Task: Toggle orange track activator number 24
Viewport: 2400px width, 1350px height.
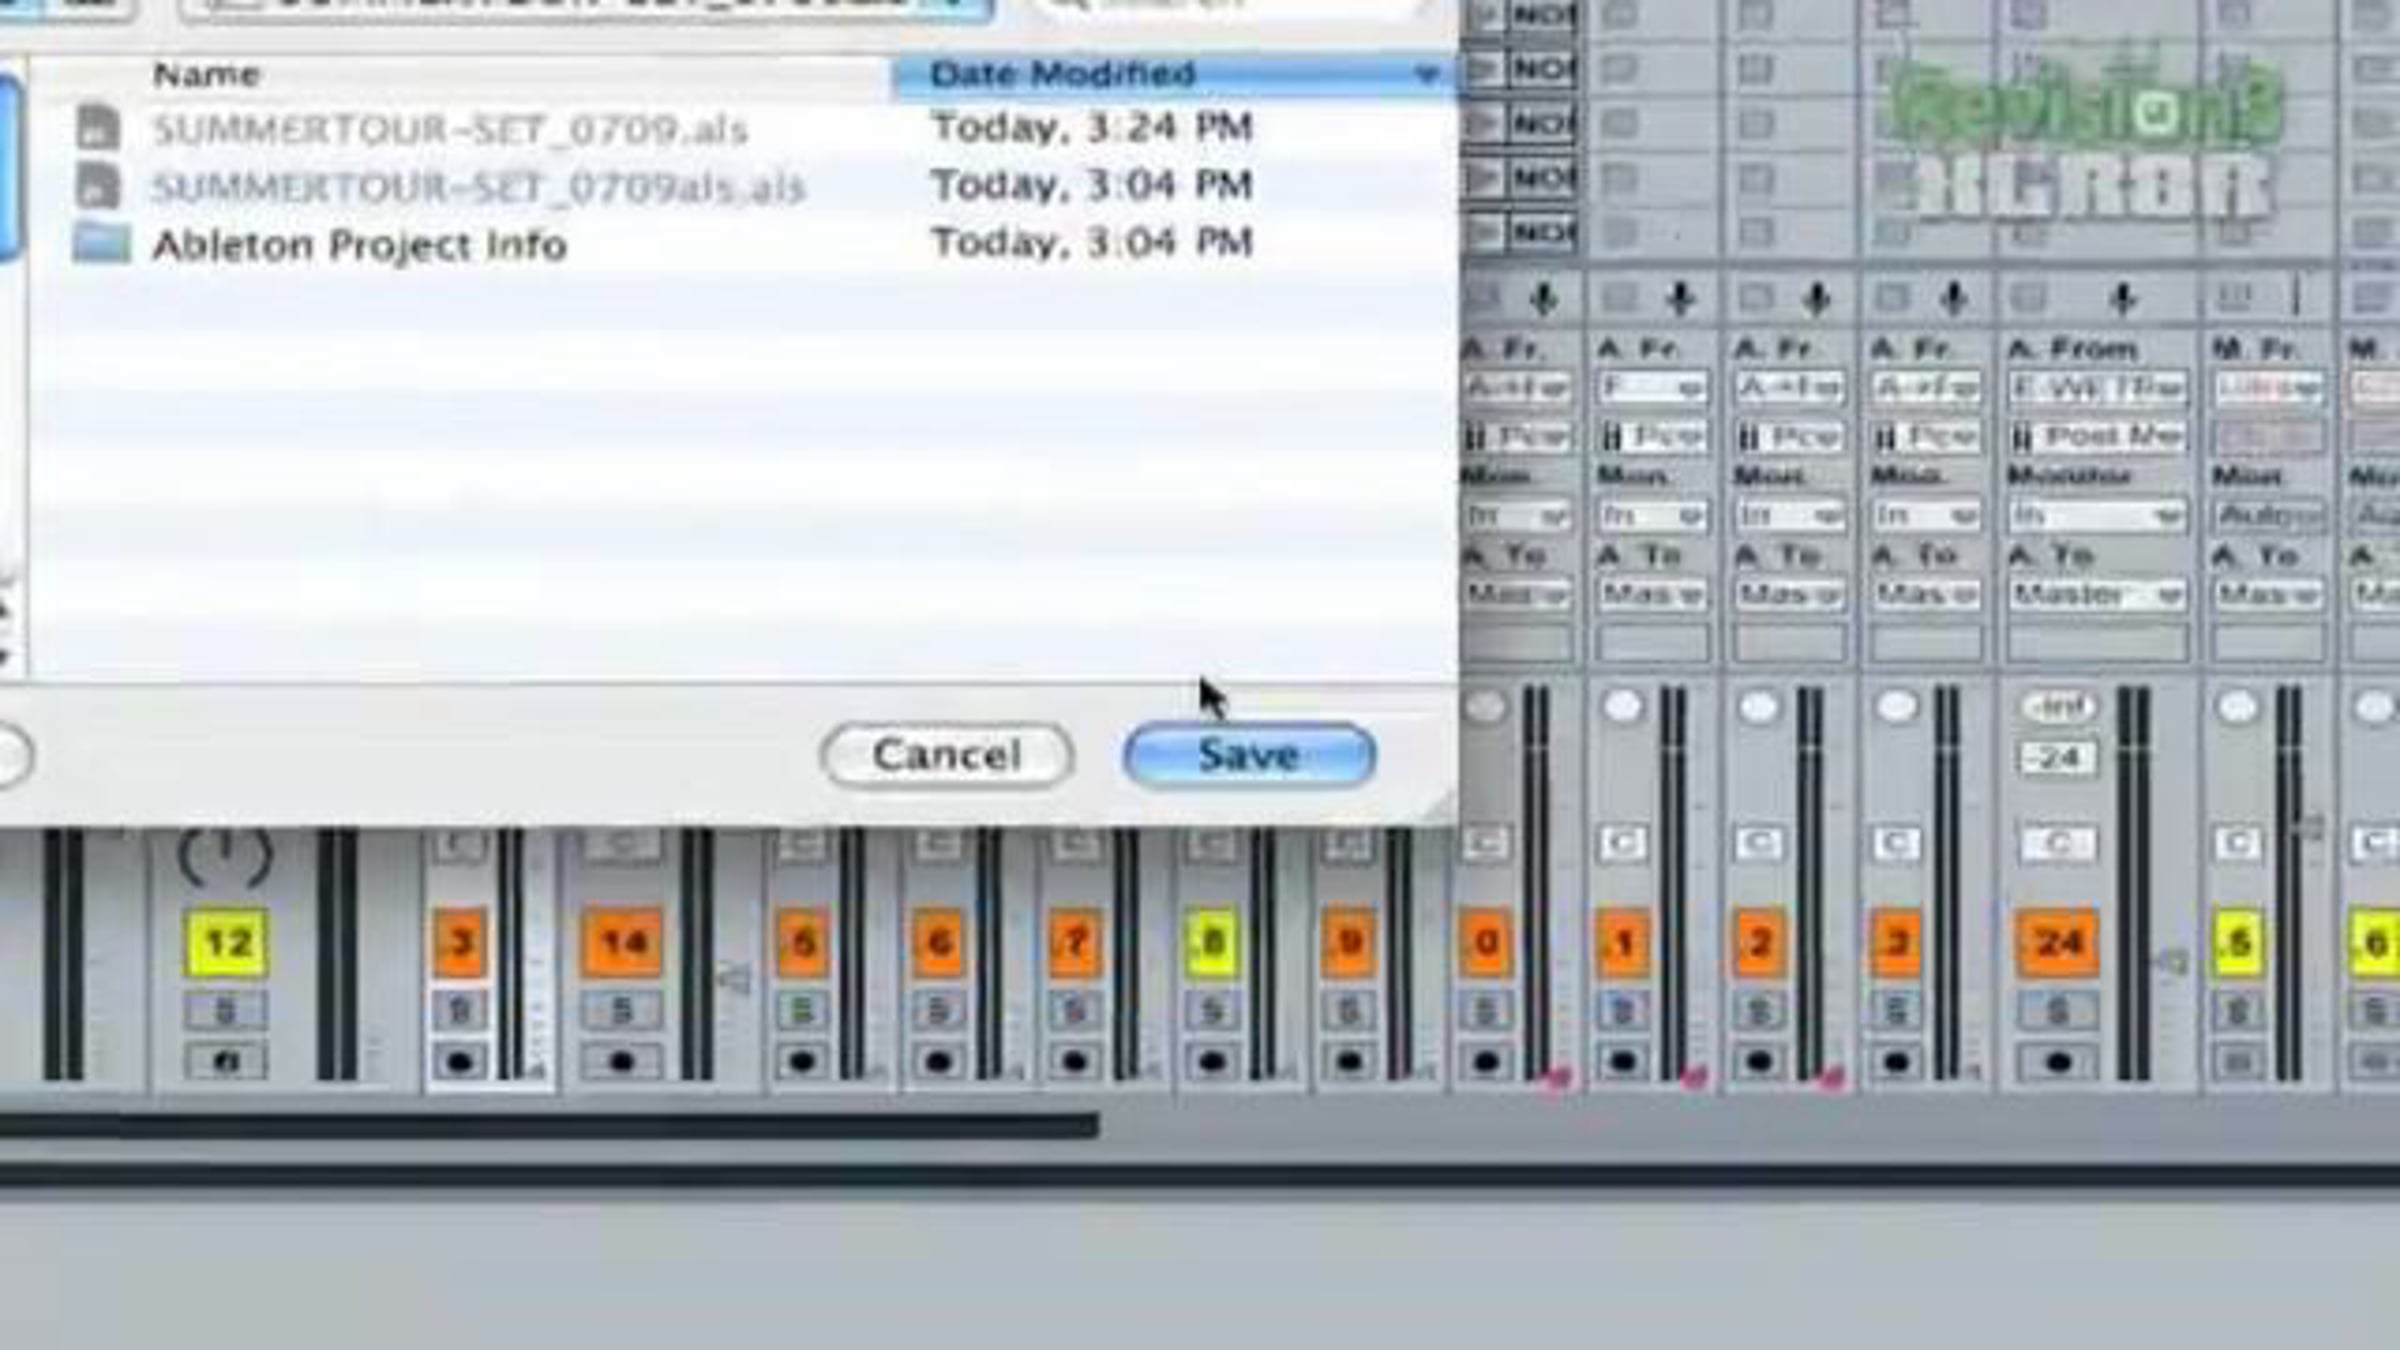Action: click(x=2058, y=942)
